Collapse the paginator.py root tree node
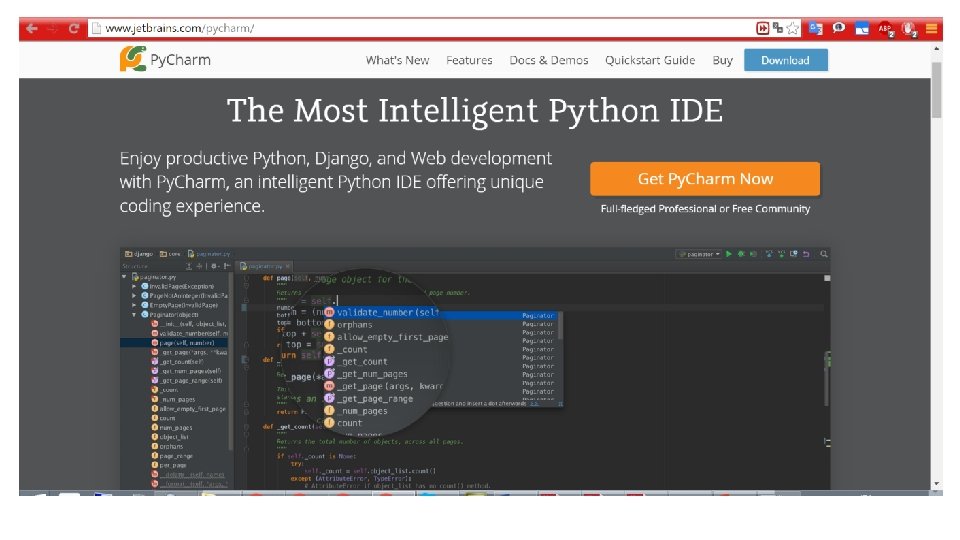 (124, 277)
